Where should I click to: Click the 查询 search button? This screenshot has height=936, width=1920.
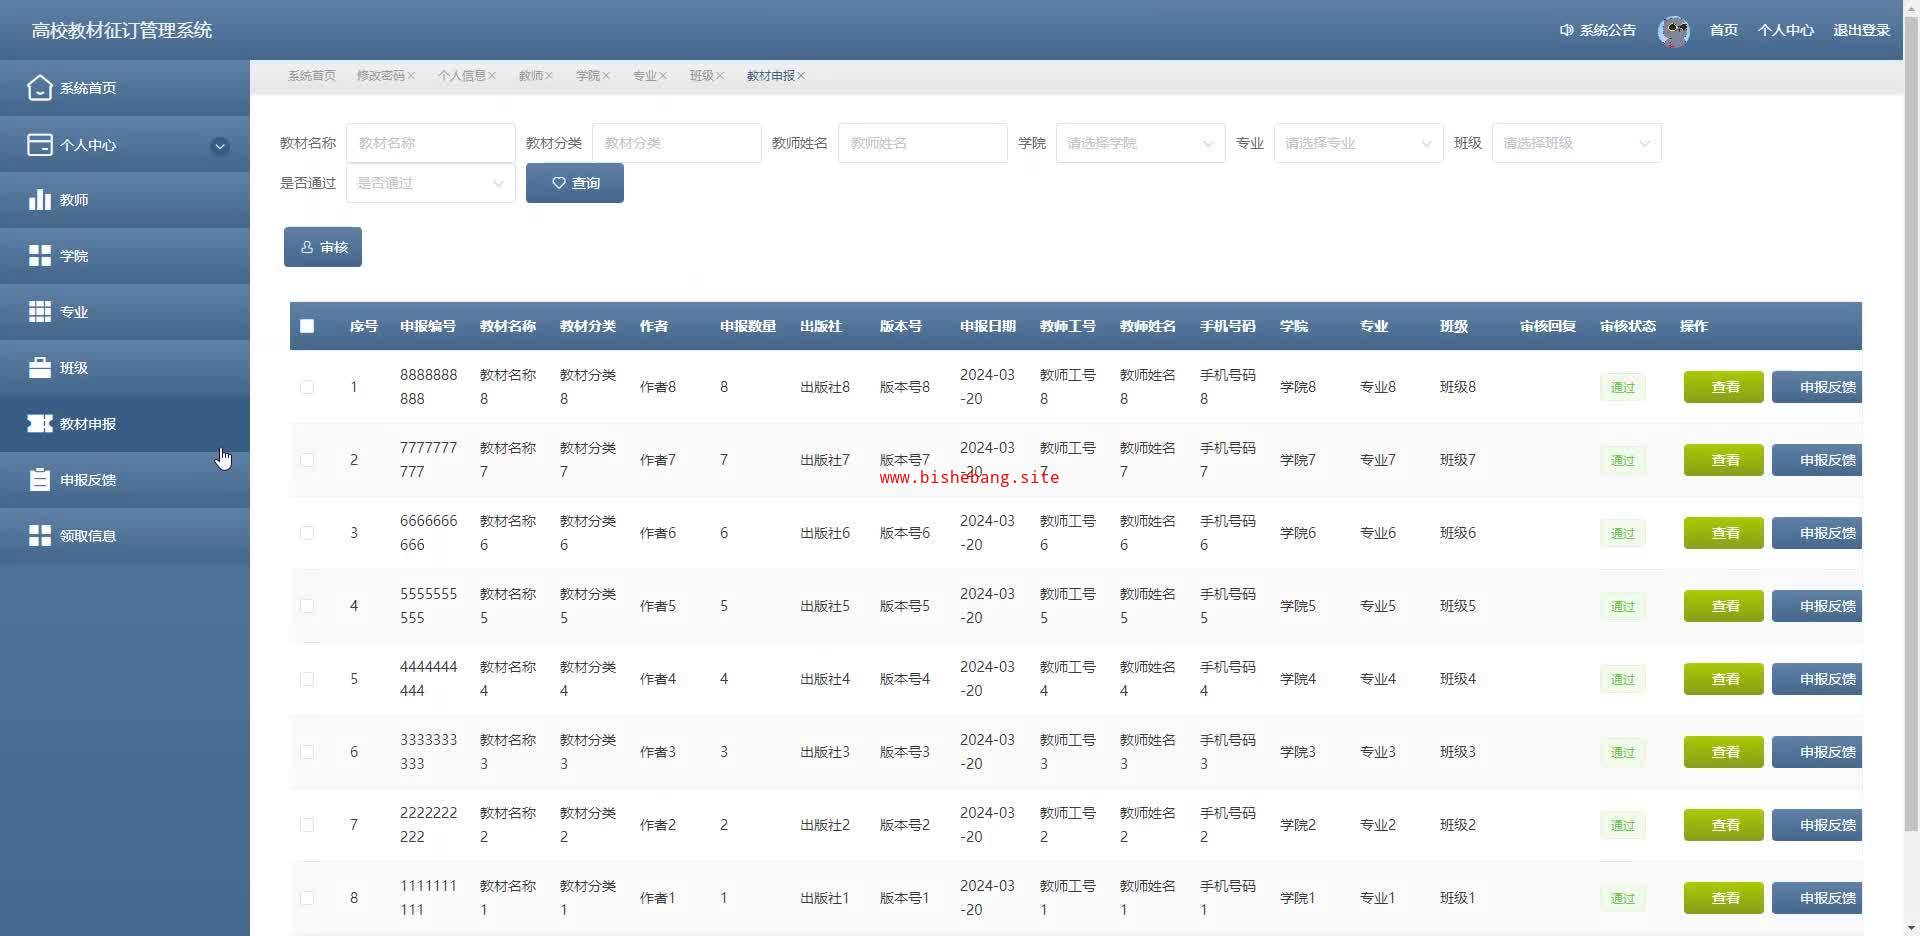click(574, 183)
